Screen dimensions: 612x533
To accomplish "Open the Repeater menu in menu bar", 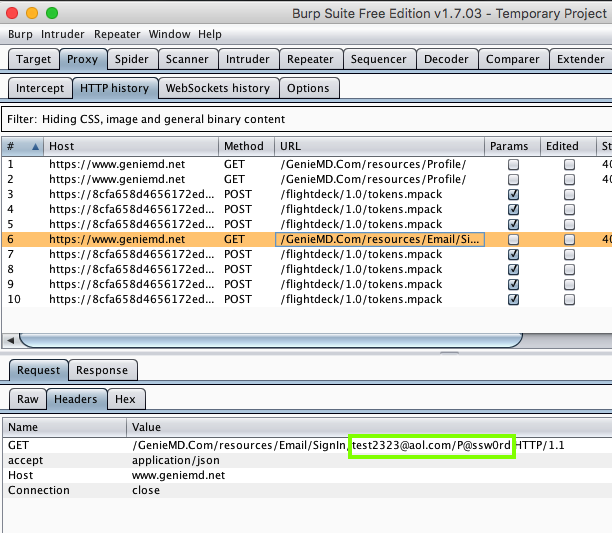I will tap(117, 34).
